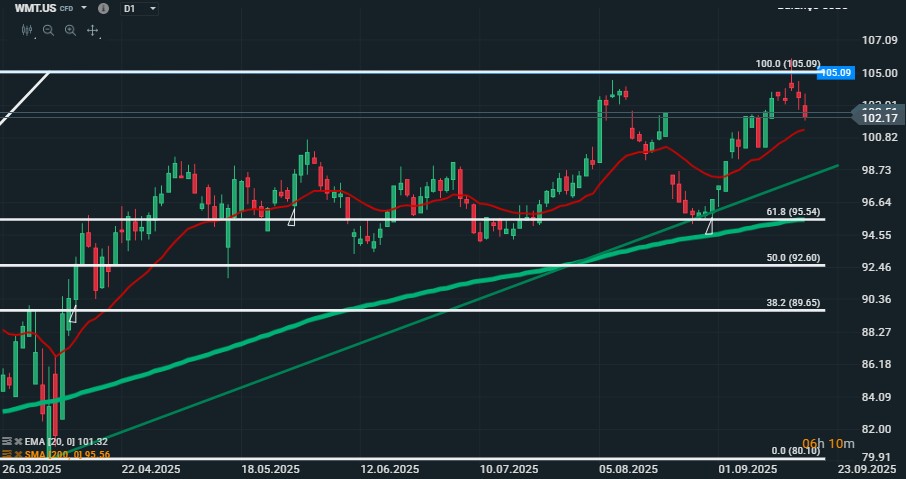Open the chart type candlestick menu

(x=27, y=30)
